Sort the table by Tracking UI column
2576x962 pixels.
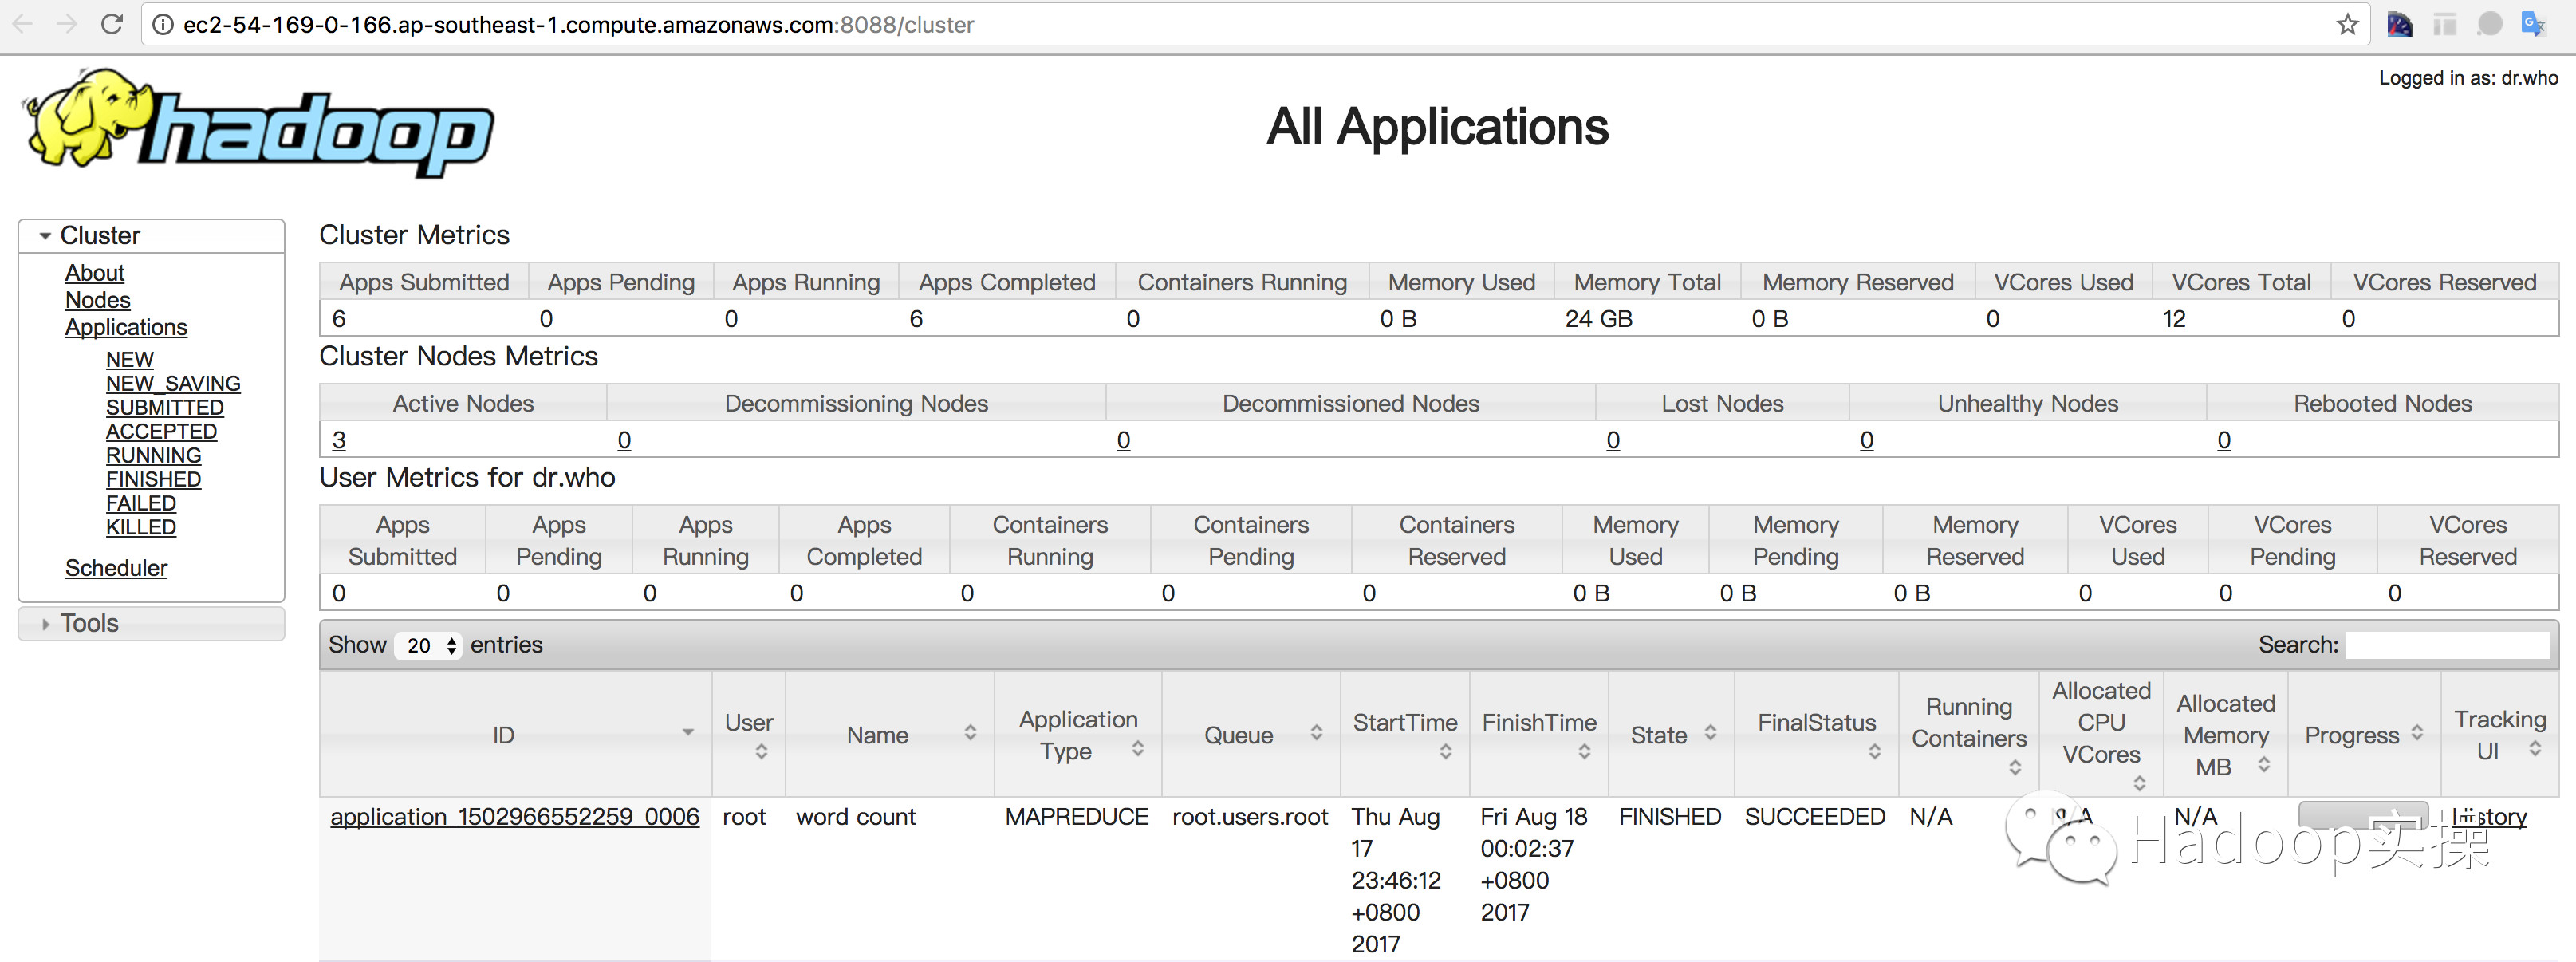[x=2500, y=735]
